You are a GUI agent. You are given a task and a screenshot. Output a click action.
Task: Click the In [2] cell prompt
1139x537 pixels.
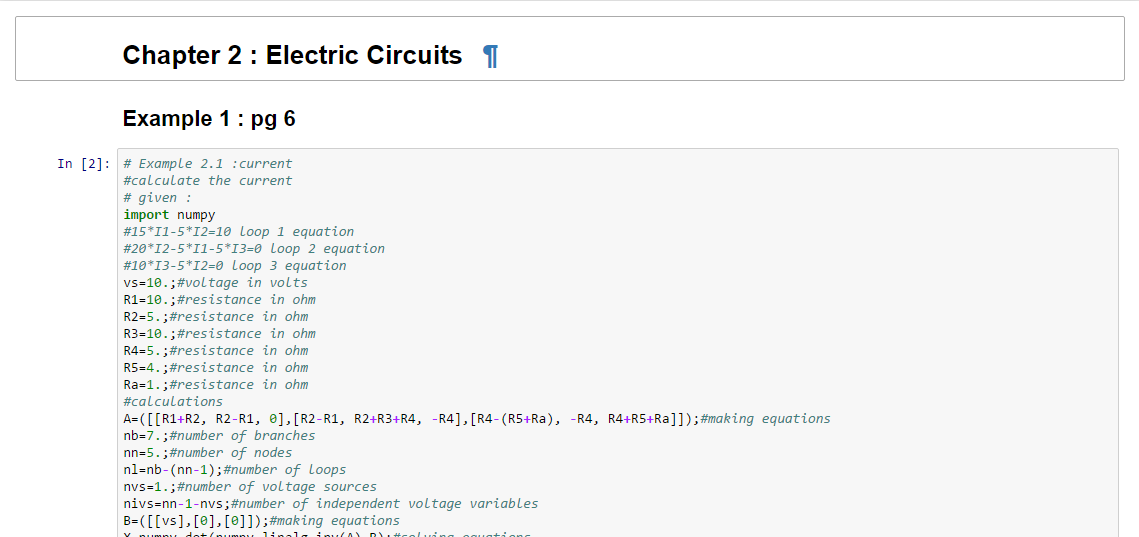click(x=83, y=164)
